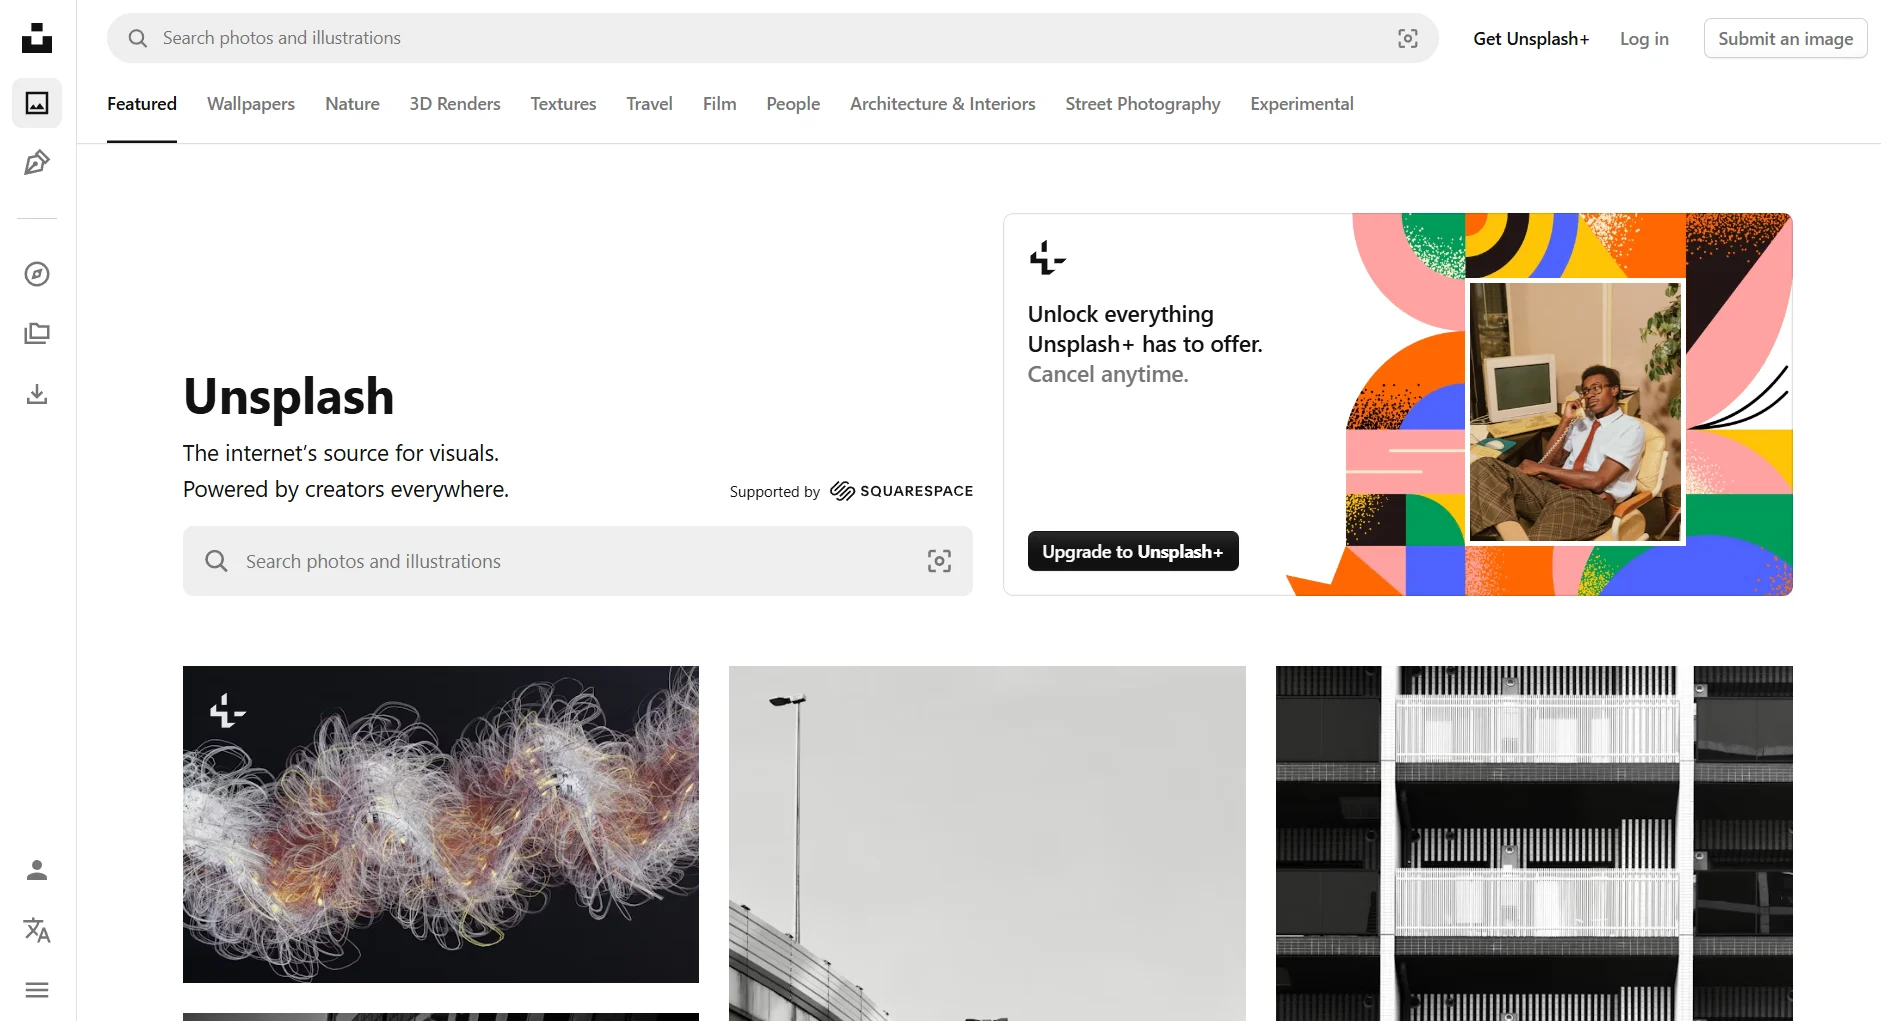1881x1021 pixels.
Task: Open the Downloads icon in sidebar
Action: [x=37, y=394]
